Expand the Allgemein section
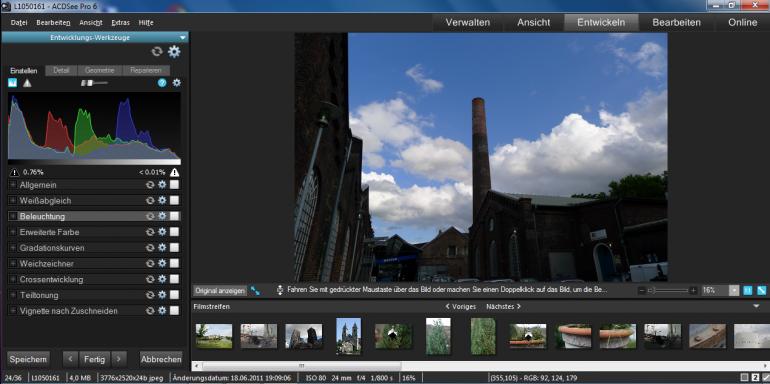The image size is (770, 384). pyautogui.click(x=13, y=185)
